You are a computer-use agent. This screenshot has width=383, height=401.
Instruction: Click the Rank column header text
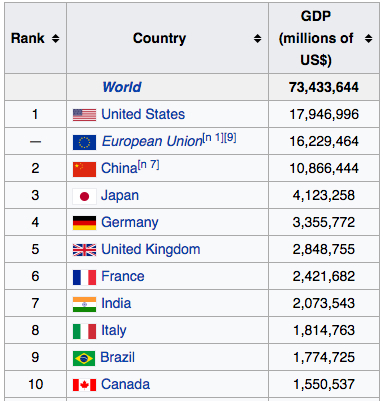28,38
